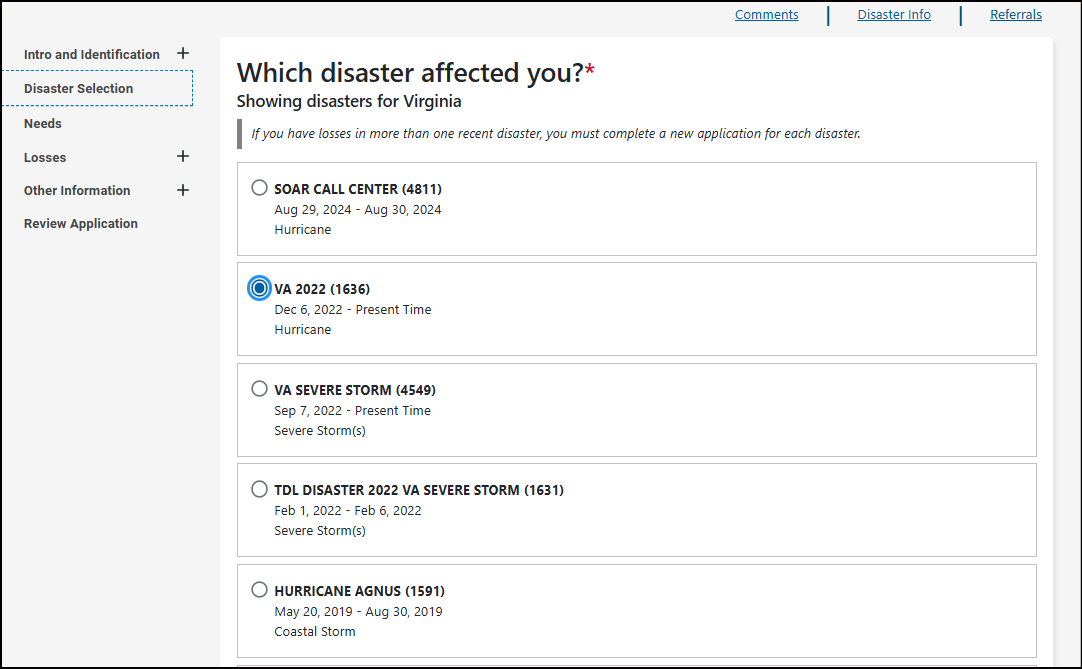
Task: Pick TDL DISASTER 2022 VA SEVERE STORM
Action: point(260,489)
